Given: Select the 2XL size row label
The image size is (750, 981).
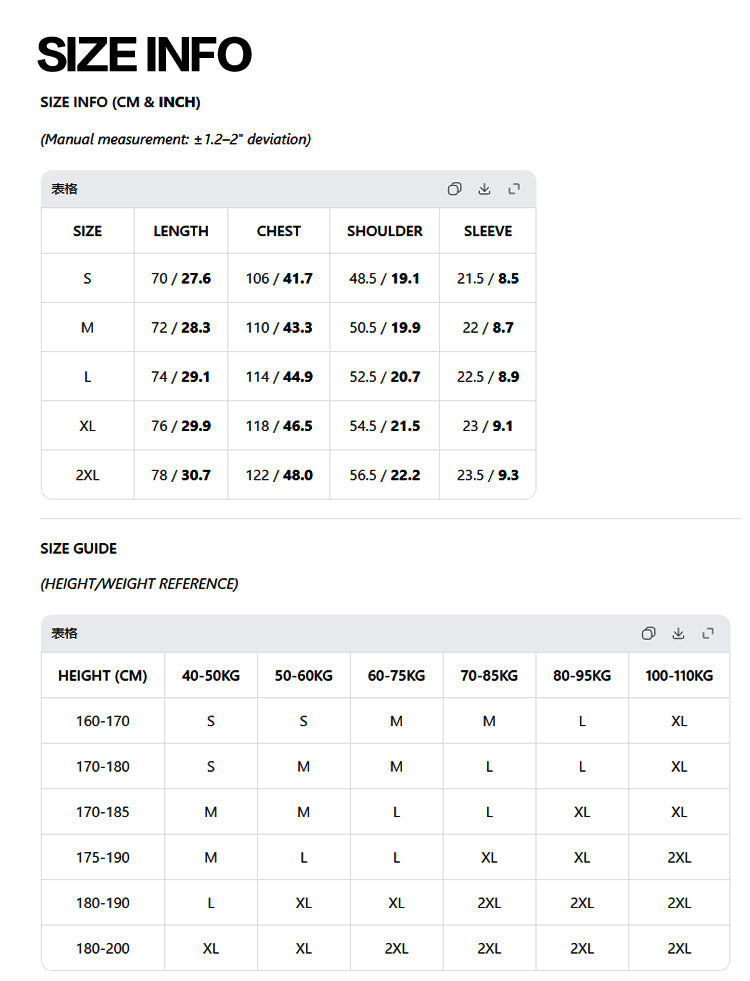Looking at the screenshot, I should pyautogui.click(x=88, y=475).
